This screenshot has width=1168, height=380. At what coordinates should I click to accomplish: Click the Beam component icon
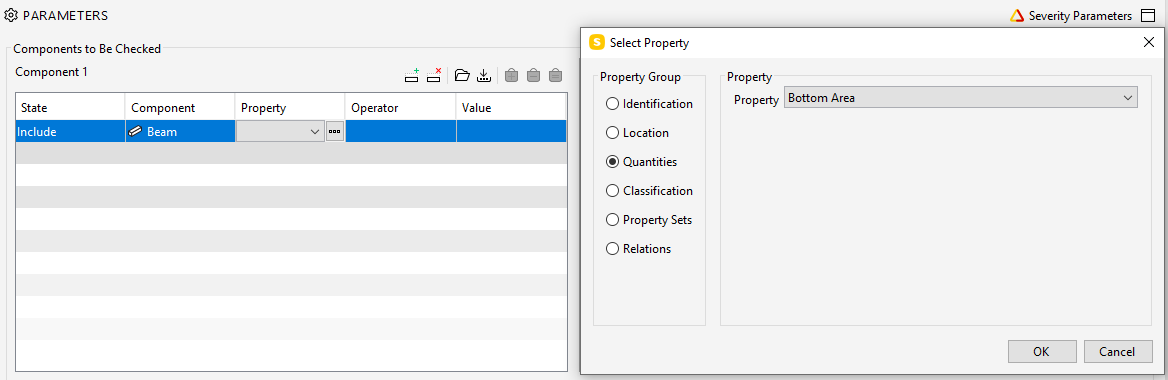136,131
